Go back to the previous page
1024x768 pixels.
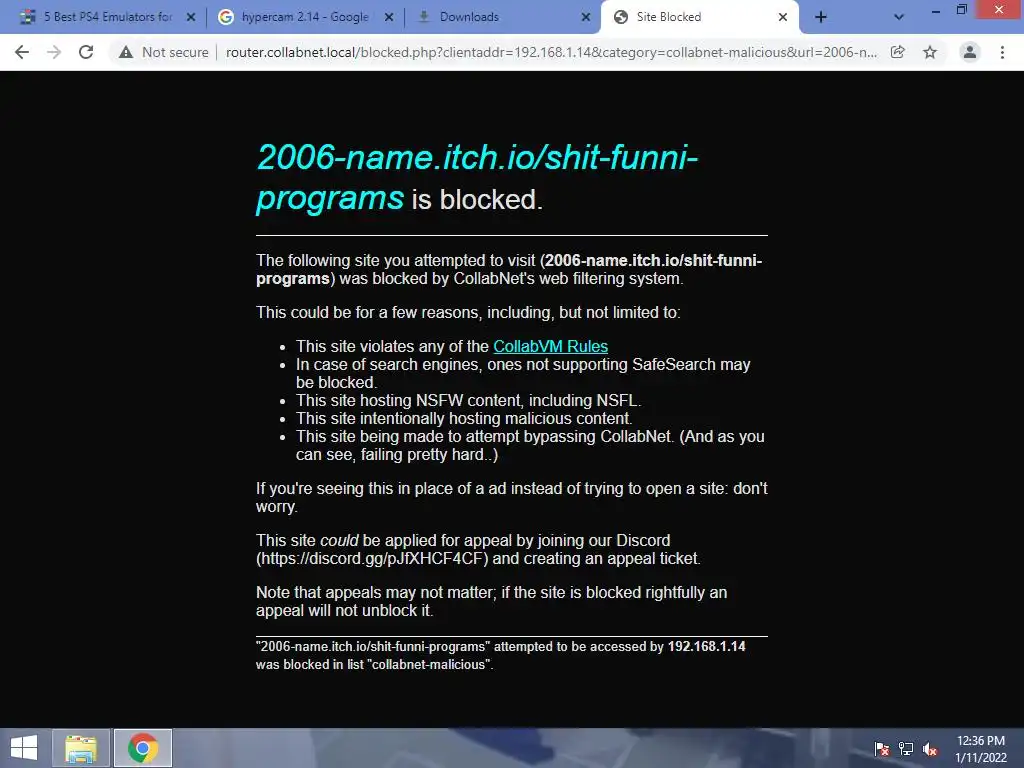(22, 52)
